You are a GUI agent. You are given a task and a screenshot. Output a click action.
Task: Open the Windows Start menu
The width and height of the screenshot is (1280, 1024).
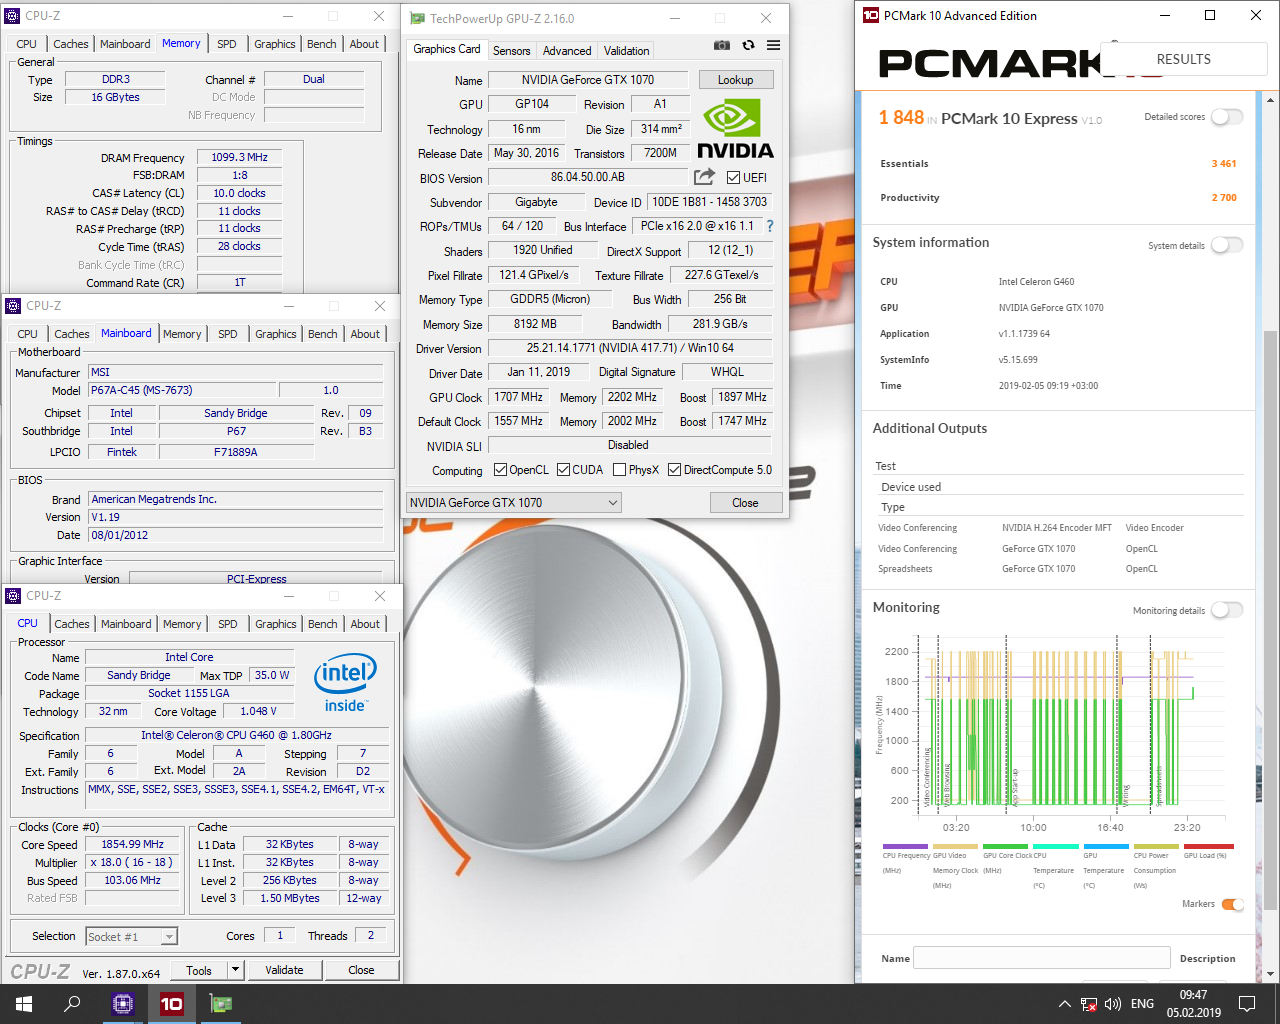[24, 1004]
